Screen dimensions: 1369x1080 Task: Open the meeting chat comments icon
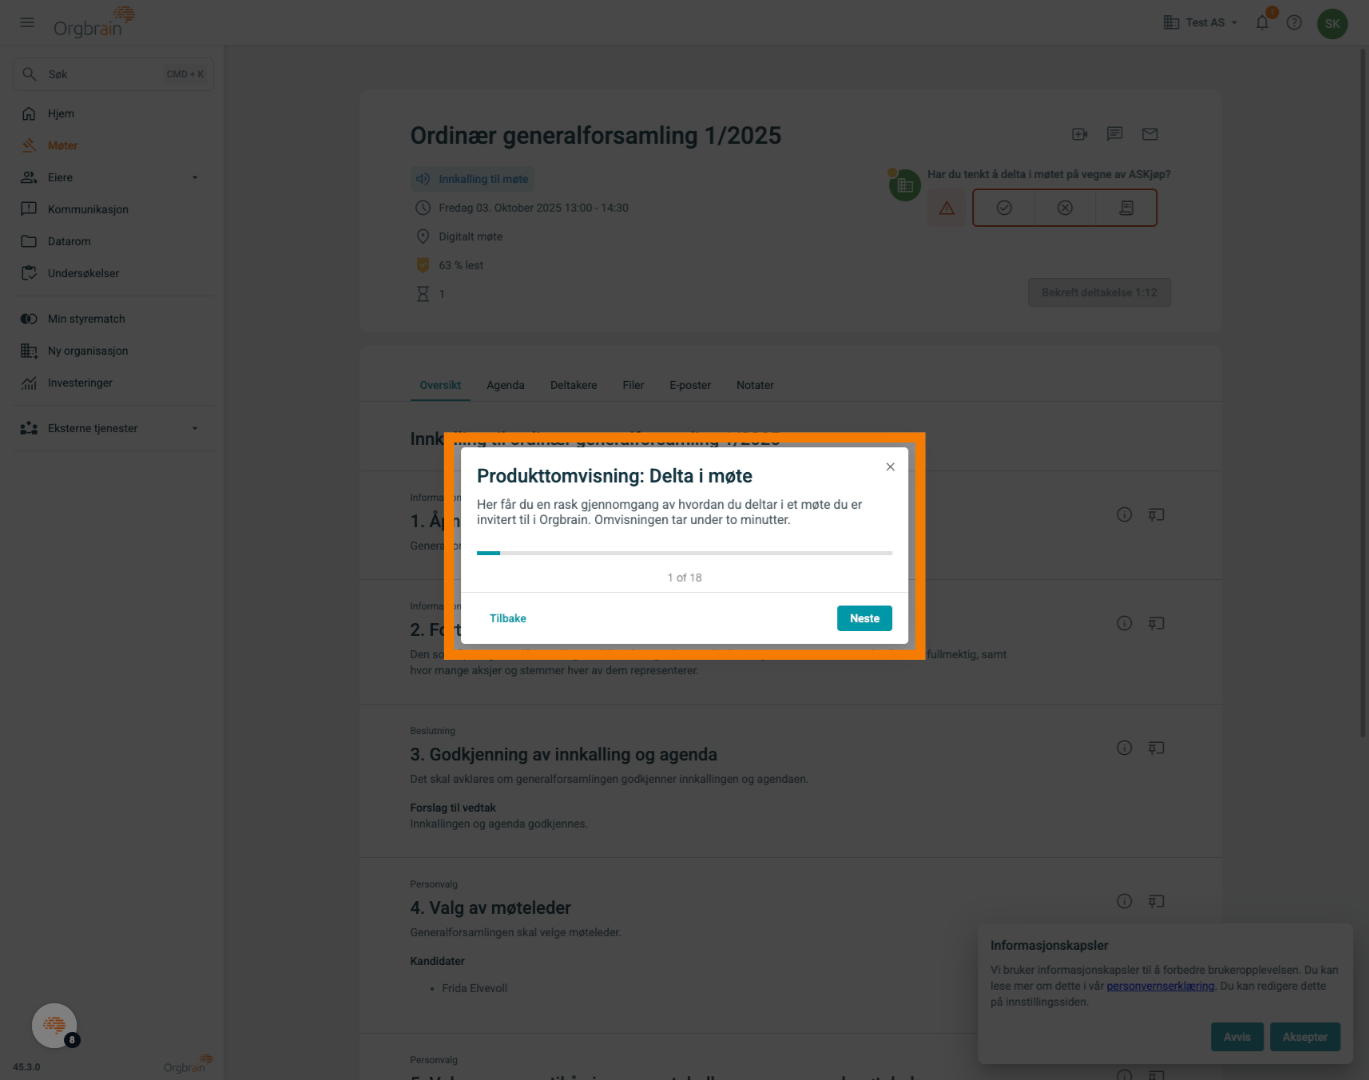[x=1115, y=134]
